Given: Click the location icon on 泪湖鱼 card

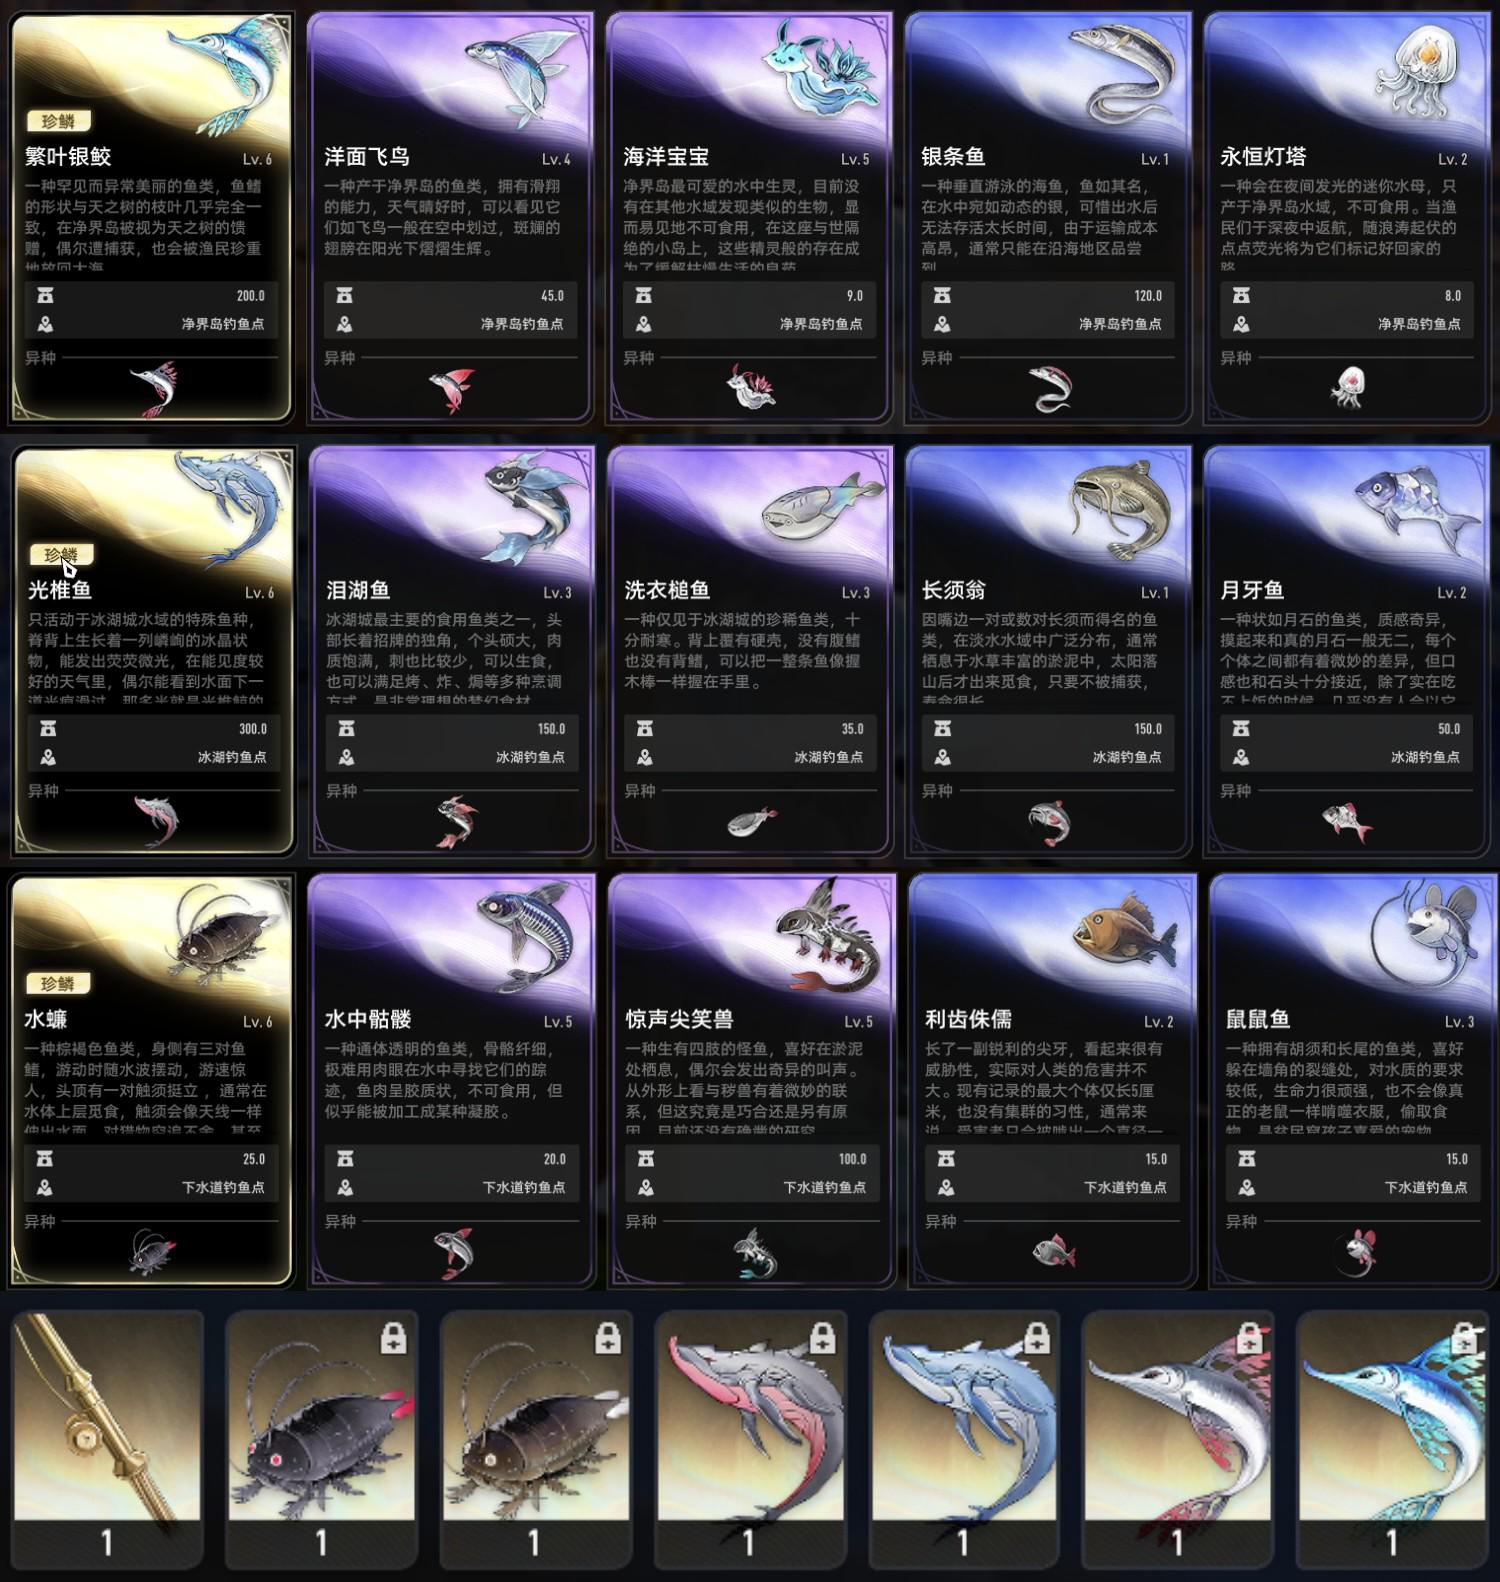Looking at the screenshot, I should pos(346,757).
